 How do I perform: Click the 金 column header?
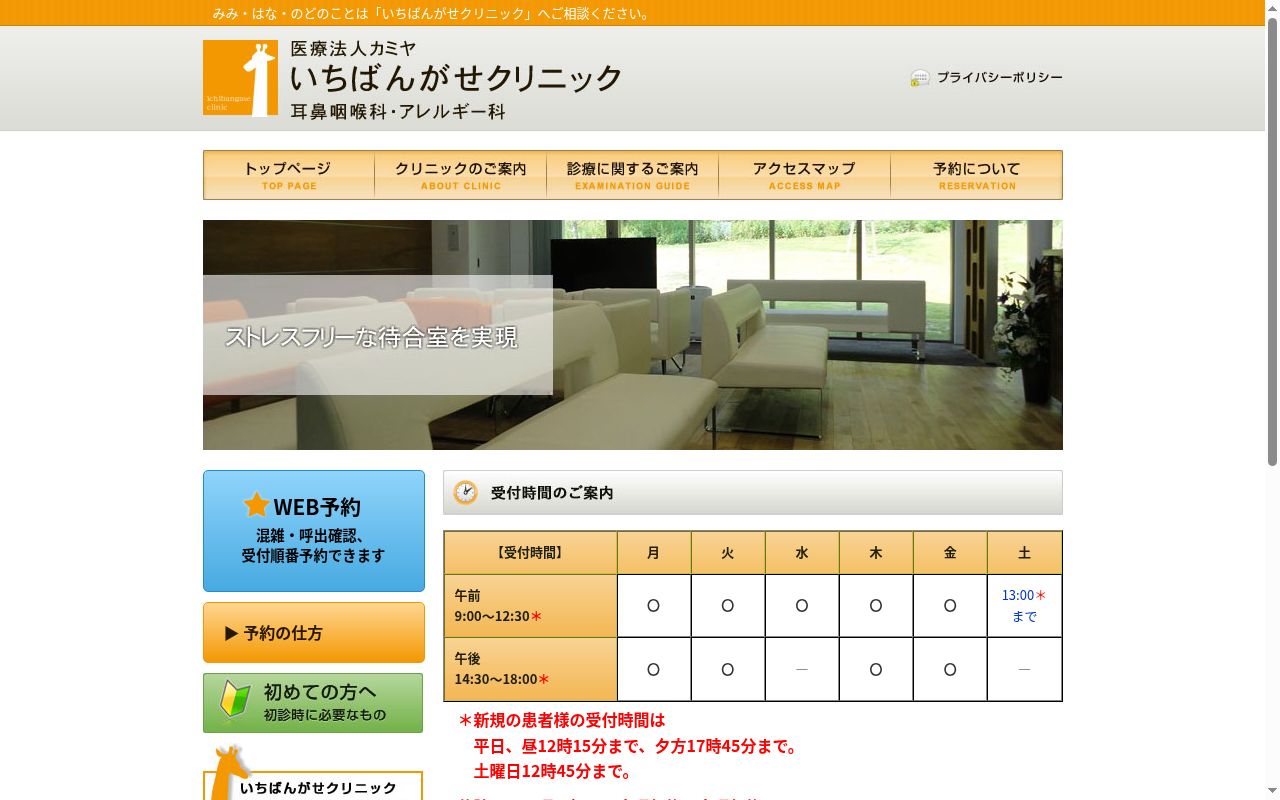[x=950, y=553]
